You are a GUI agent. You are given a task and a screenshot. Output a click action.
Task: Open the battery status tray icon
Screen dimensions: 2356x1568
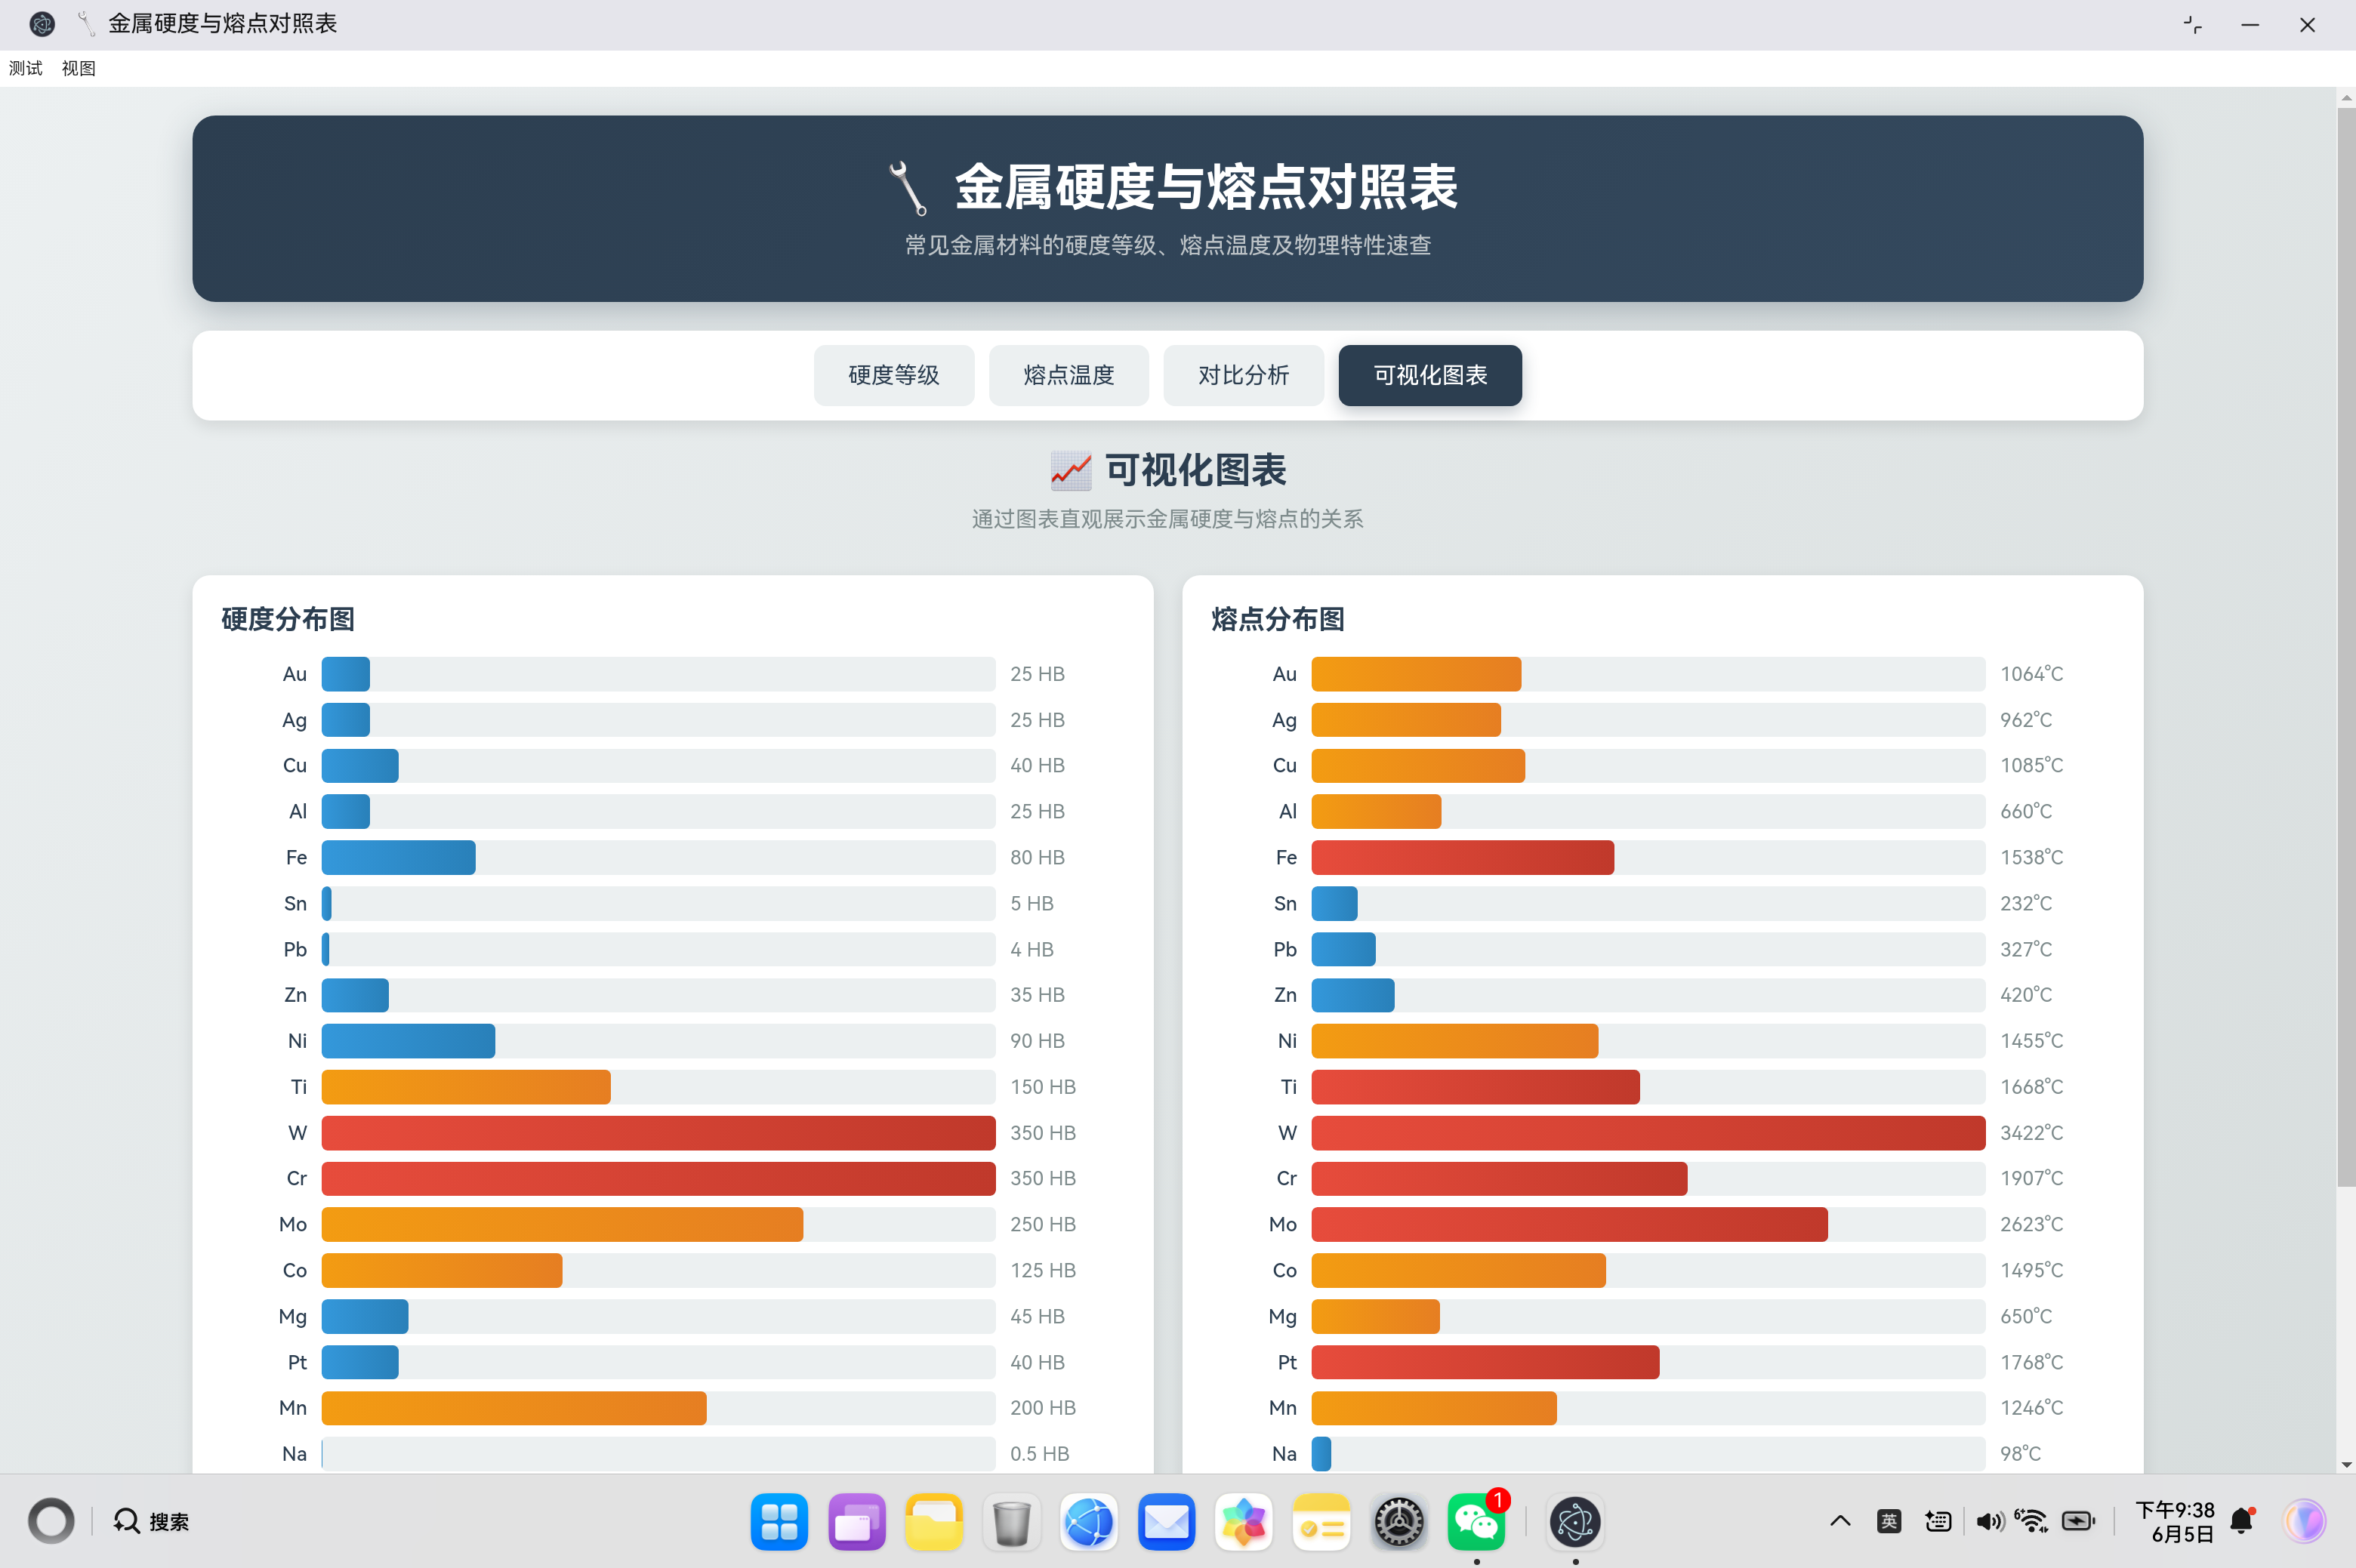pyautogui.click(x=2078, y=1521)
